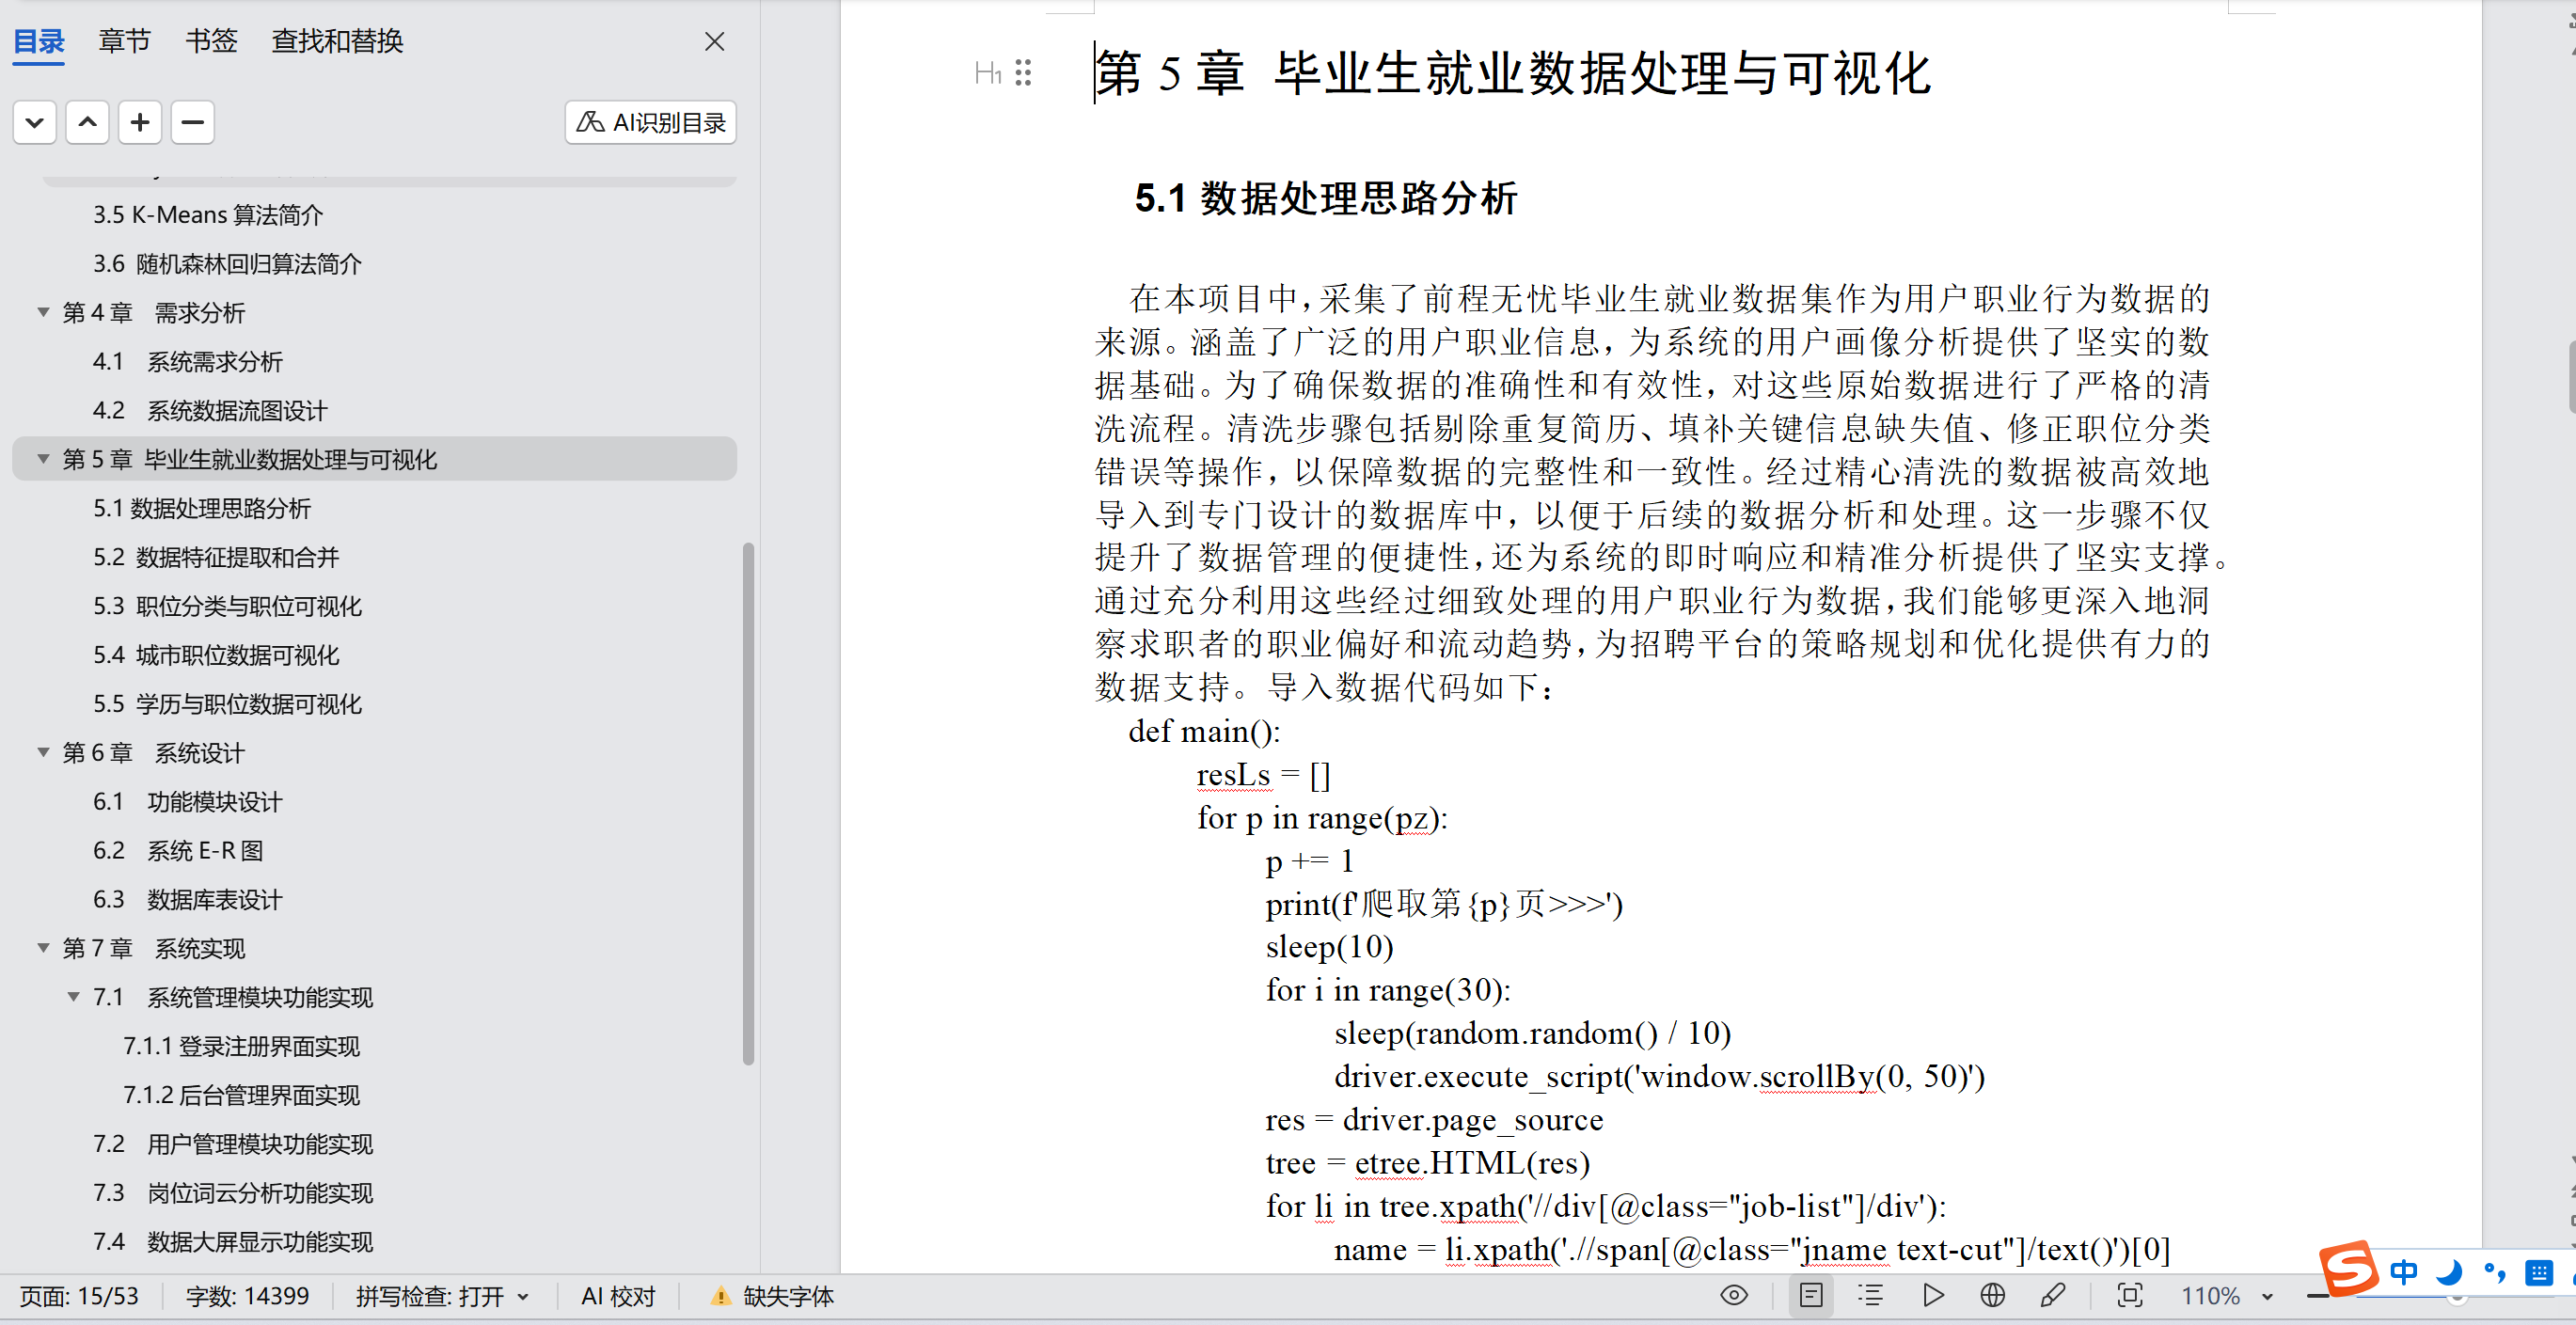Switch to the 书签 tab
This screenshot has width=2576, height=1325.
point(211,41)
